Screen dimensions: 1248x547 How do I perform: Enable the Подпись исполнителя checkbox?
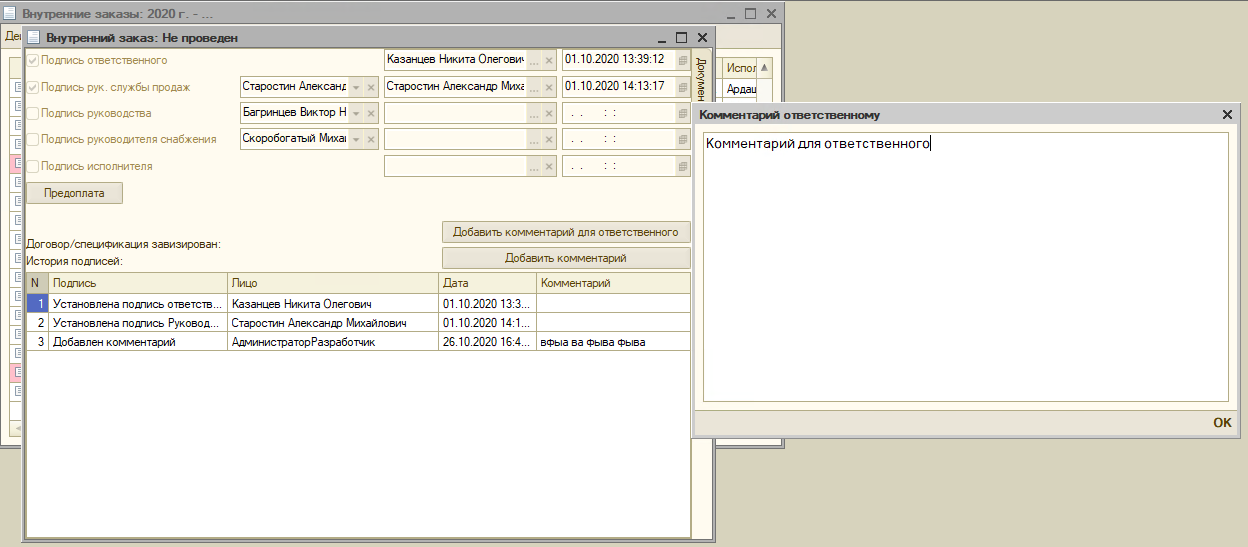pyautogui.click(x=33, y=166)
